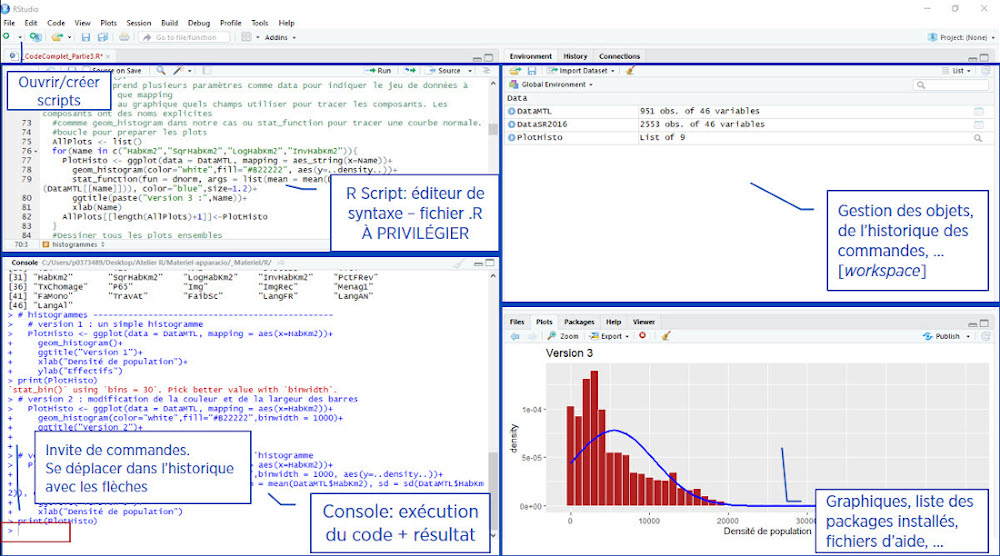Screen dimensions: 1000x556
Task: Click the print icon in main toolbar
Action: [x=124, y=37]
